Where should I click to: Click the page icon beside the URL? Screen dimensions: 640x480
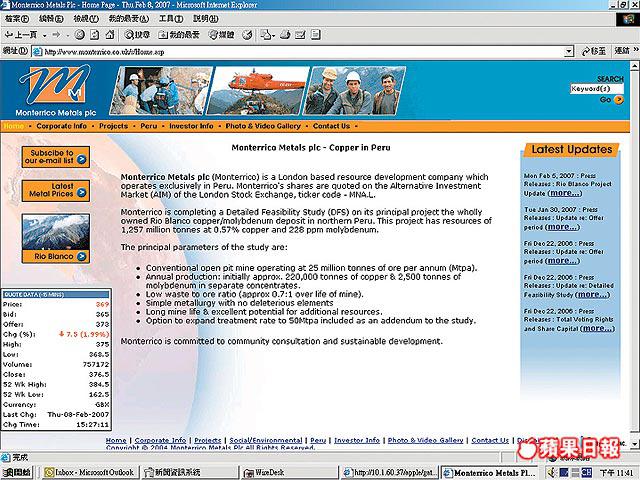coord(38,52)
